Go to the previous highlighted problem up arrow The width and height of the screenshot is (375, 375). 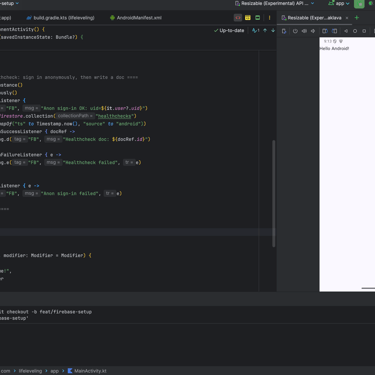click(265, 31)
